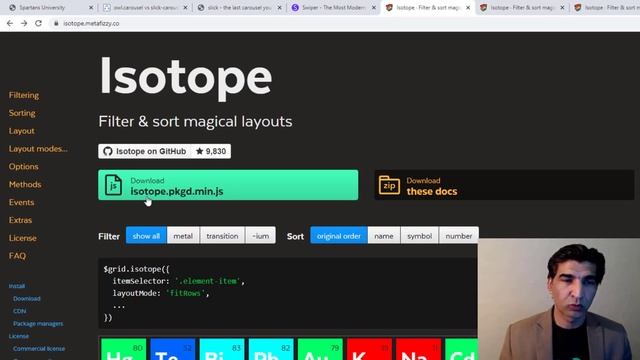Reload the page with refresh icon

[x=38, y=23]
